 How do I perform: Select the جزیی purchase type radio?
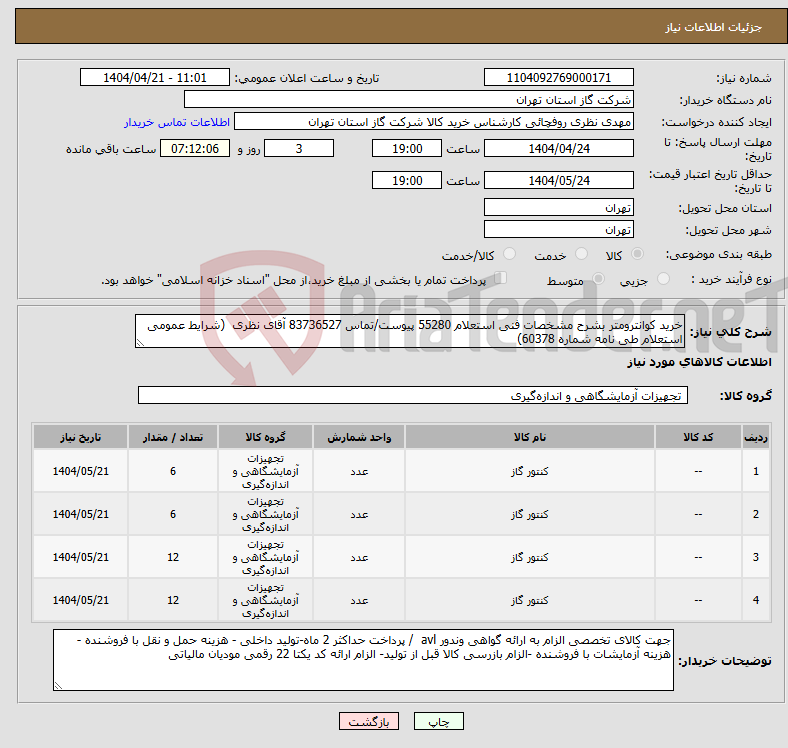(x=663, y=278)
